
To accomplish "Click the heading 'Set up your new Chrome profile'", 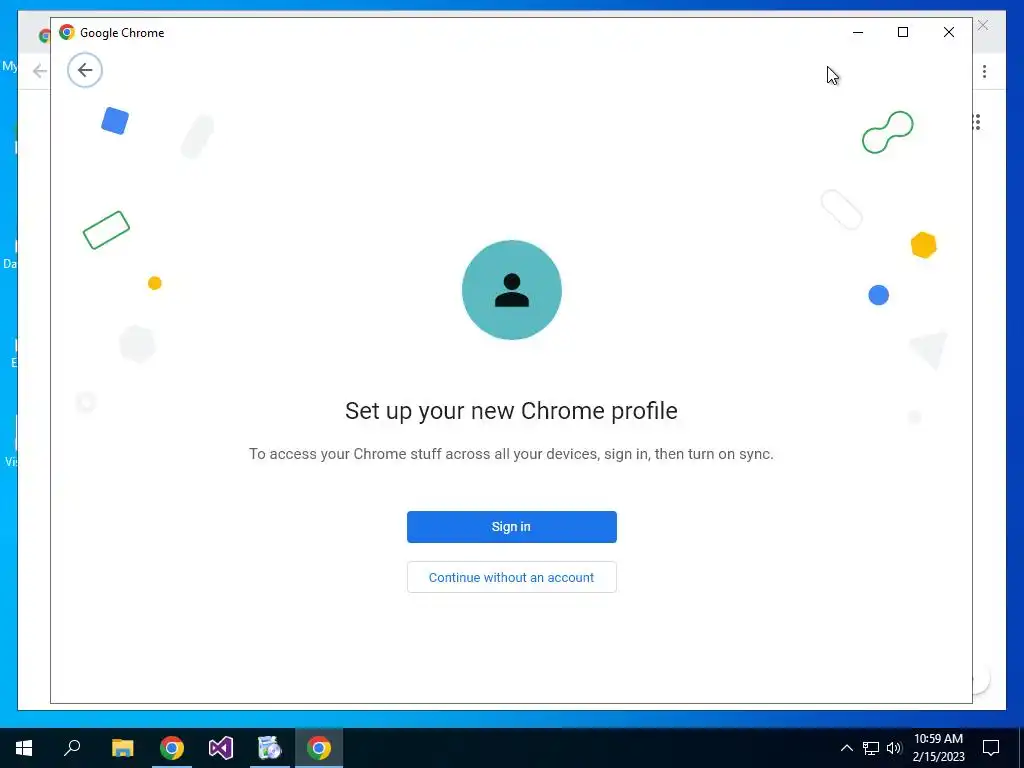I will (511, 411).
